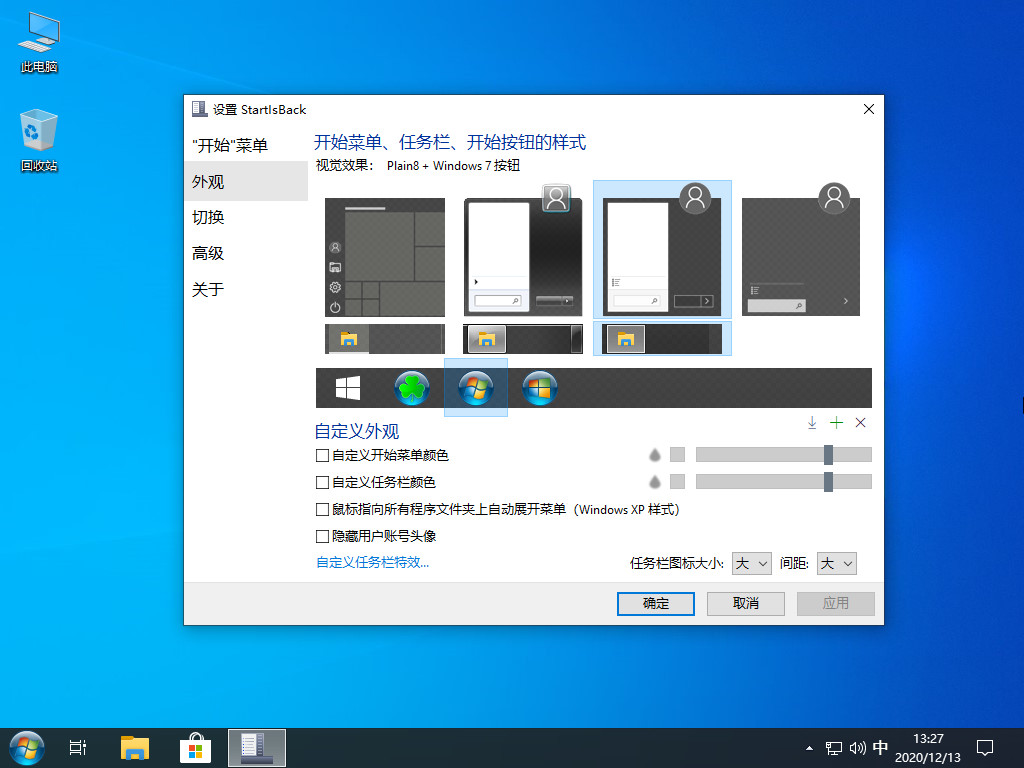The width and height of the screenshot is (1024, 768).
Task: Select the Windows 10 tile style menu thumbnail
Action: [x=385, y=257]
